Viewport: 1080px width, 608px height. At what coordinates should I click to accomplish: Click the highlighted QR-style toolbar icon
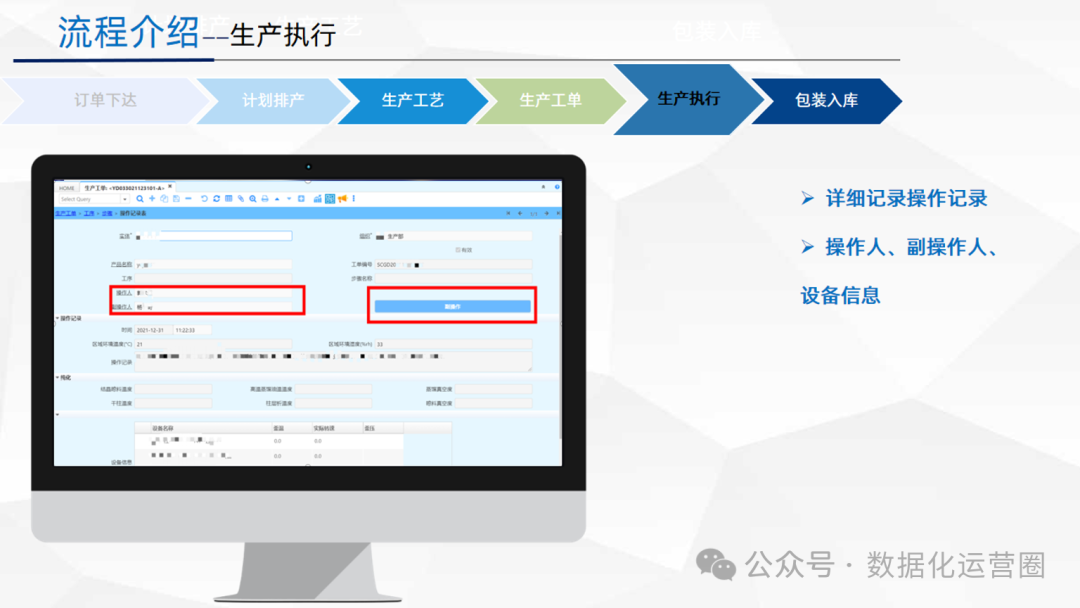[x=330, y=199]
